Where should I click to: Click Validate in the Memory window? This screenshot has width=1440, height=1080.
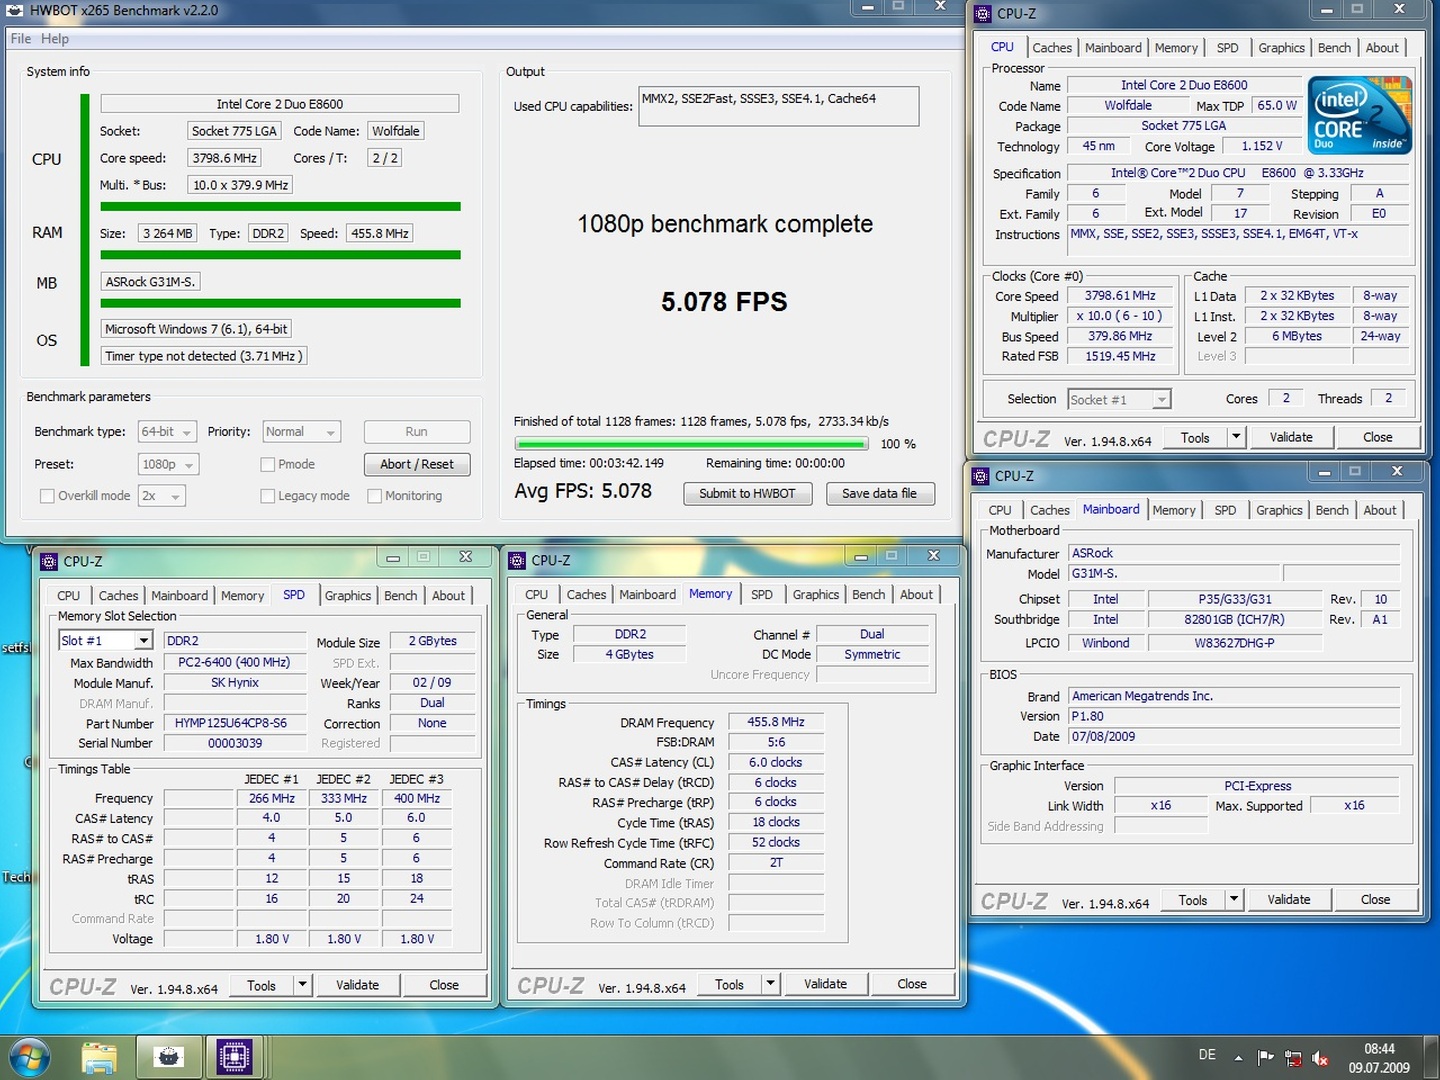tap(826, 984)
